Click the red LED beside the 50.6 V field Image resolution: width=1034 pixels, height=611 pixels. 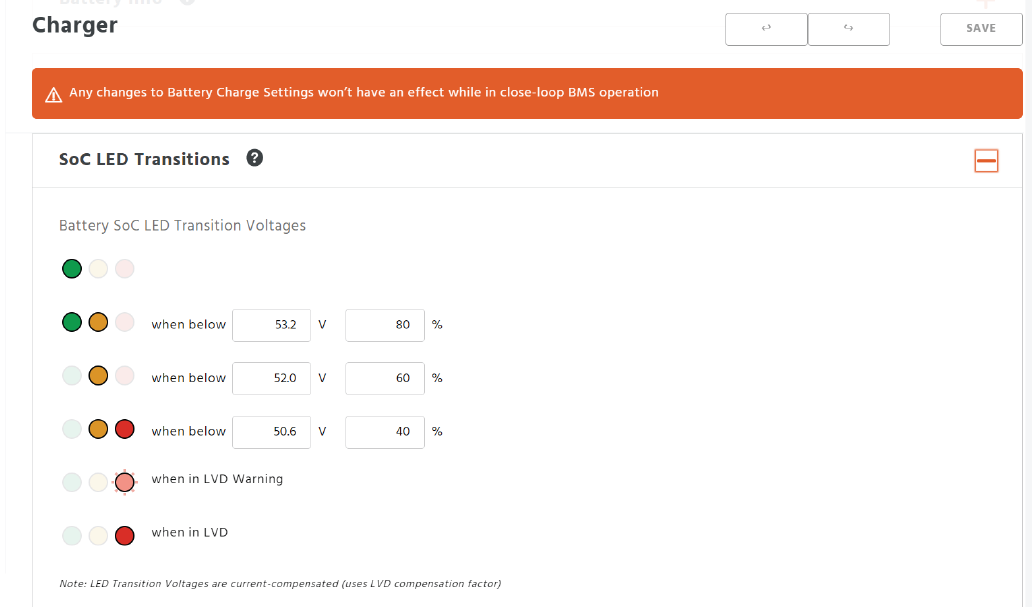point(124,429)
